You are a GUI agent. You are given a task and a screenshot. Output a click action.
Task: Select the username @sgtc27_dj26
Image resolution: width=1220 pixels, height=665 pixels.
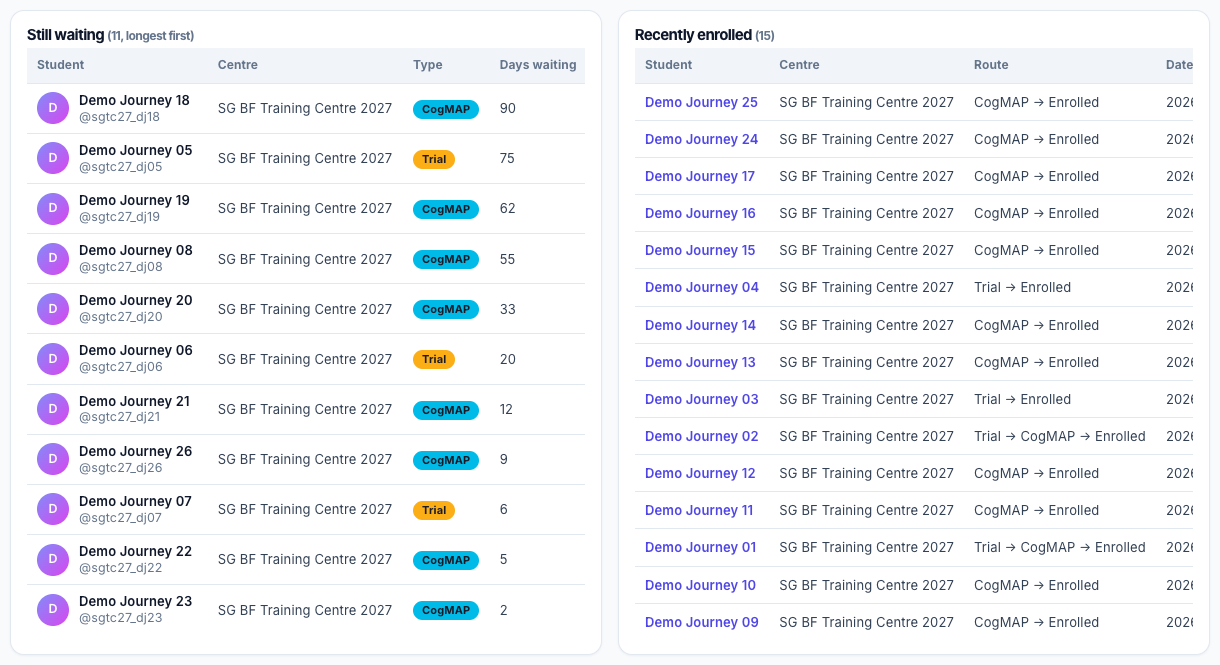(x=121, y=468)
